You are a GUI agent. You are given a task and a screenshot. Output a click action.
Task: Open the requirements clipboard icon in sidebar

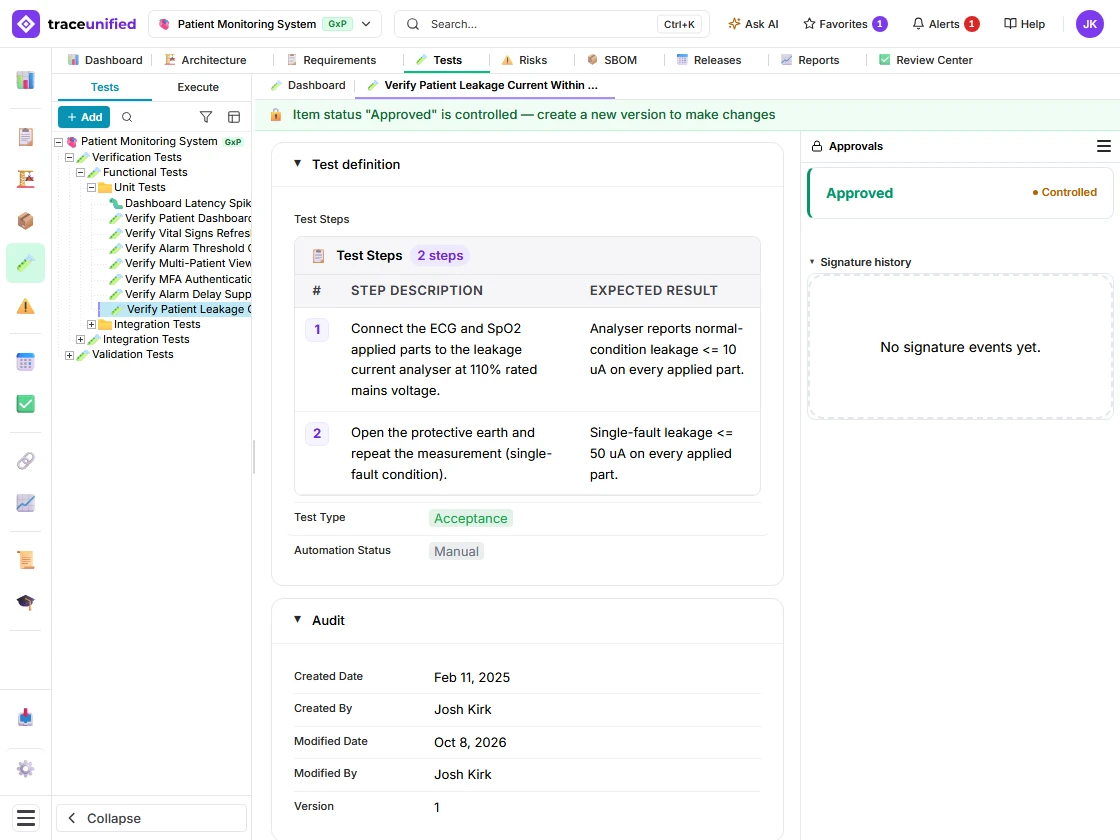click(x=26, y=136)
